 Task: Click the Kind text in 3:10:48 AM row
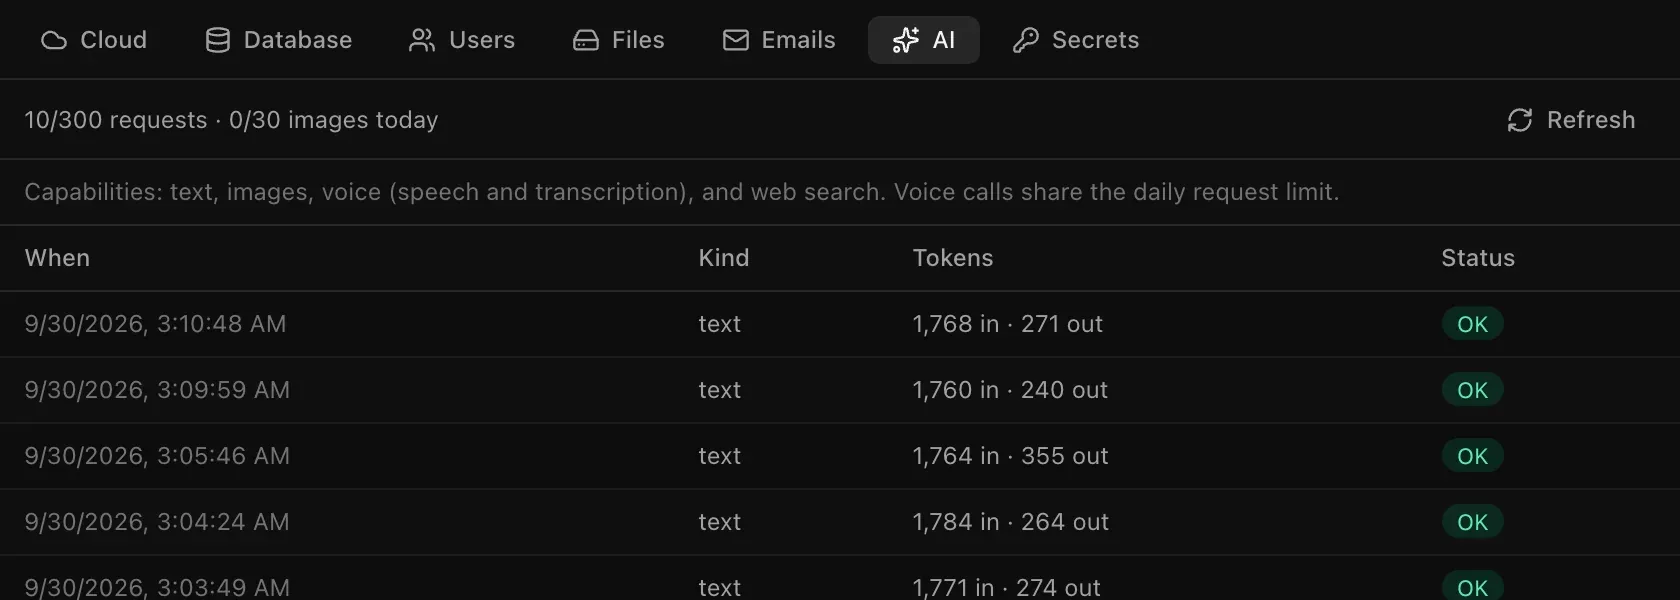point(720,324)
